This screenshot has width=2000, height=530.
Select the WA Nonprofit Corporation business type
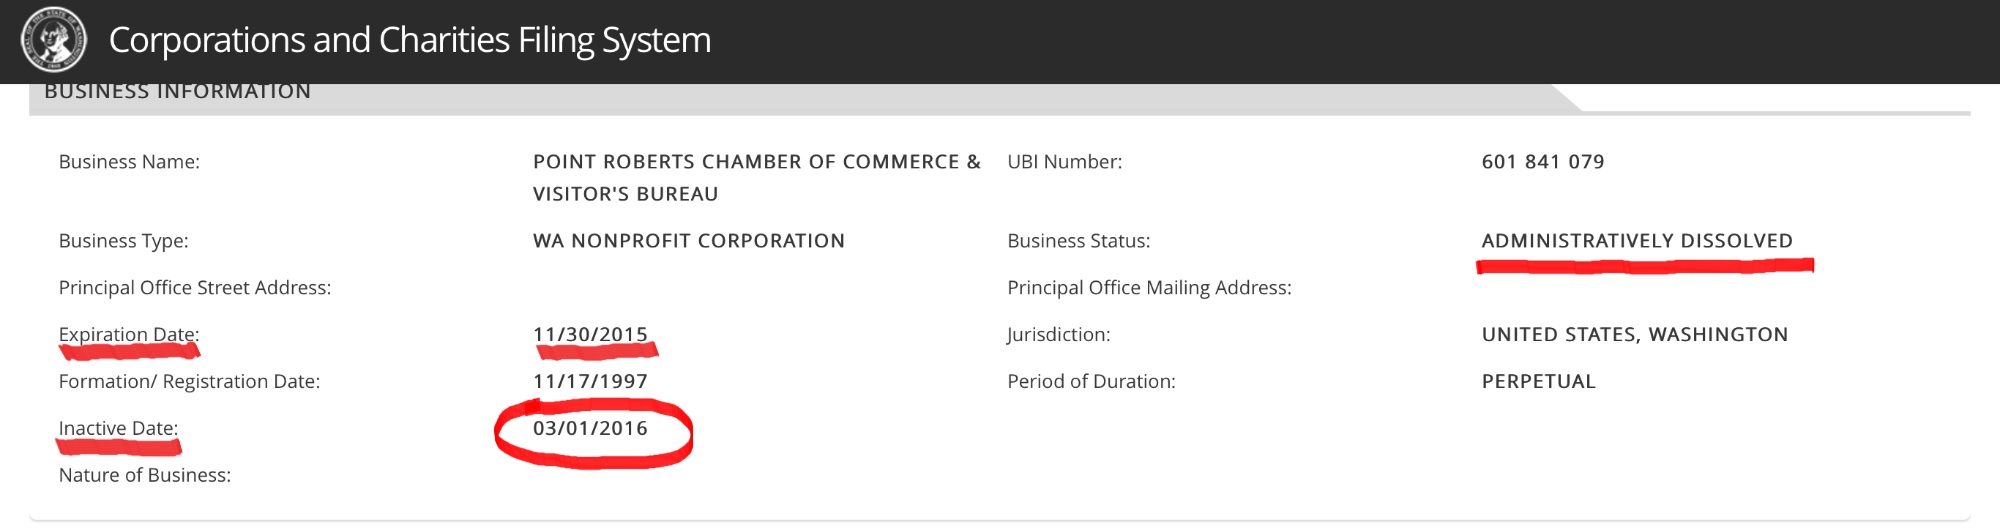[688, 241]
